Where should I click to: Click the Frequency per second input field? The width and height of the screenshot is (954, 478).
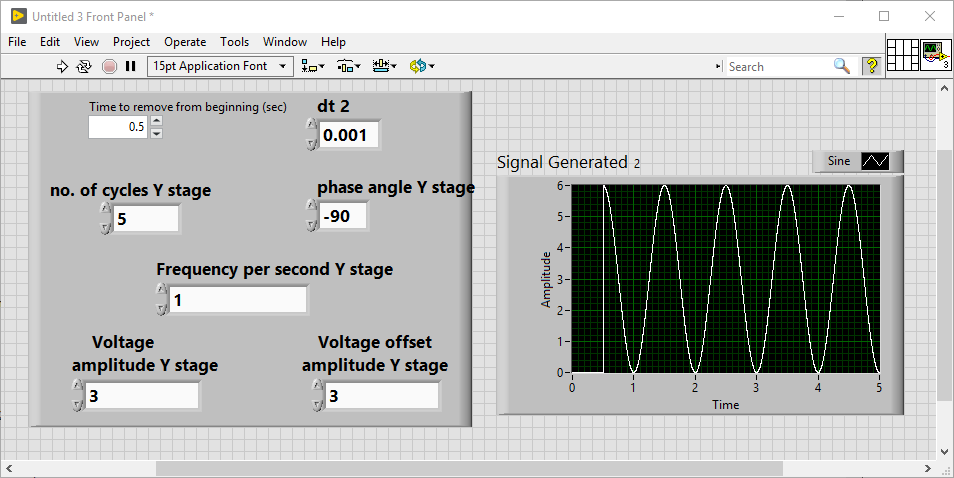pyautogui.click(x=238, y=300)
